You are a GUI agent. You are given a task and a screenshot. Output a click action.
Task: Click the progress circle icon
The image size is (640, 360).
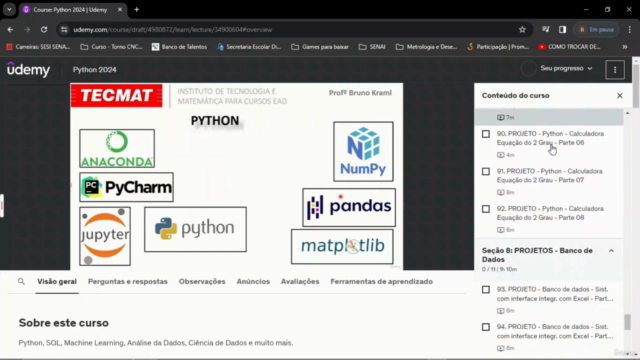(x=528, y=69)
